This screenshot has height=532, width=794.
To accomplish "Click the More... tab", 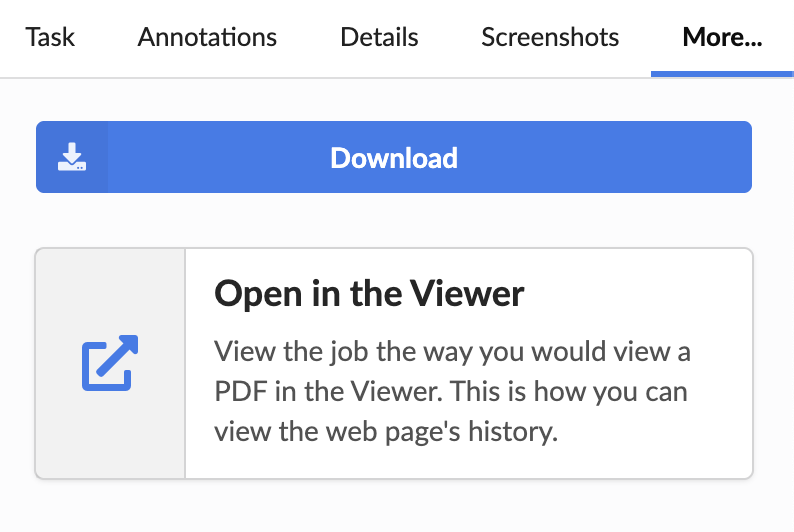I will tap(722, 37).
